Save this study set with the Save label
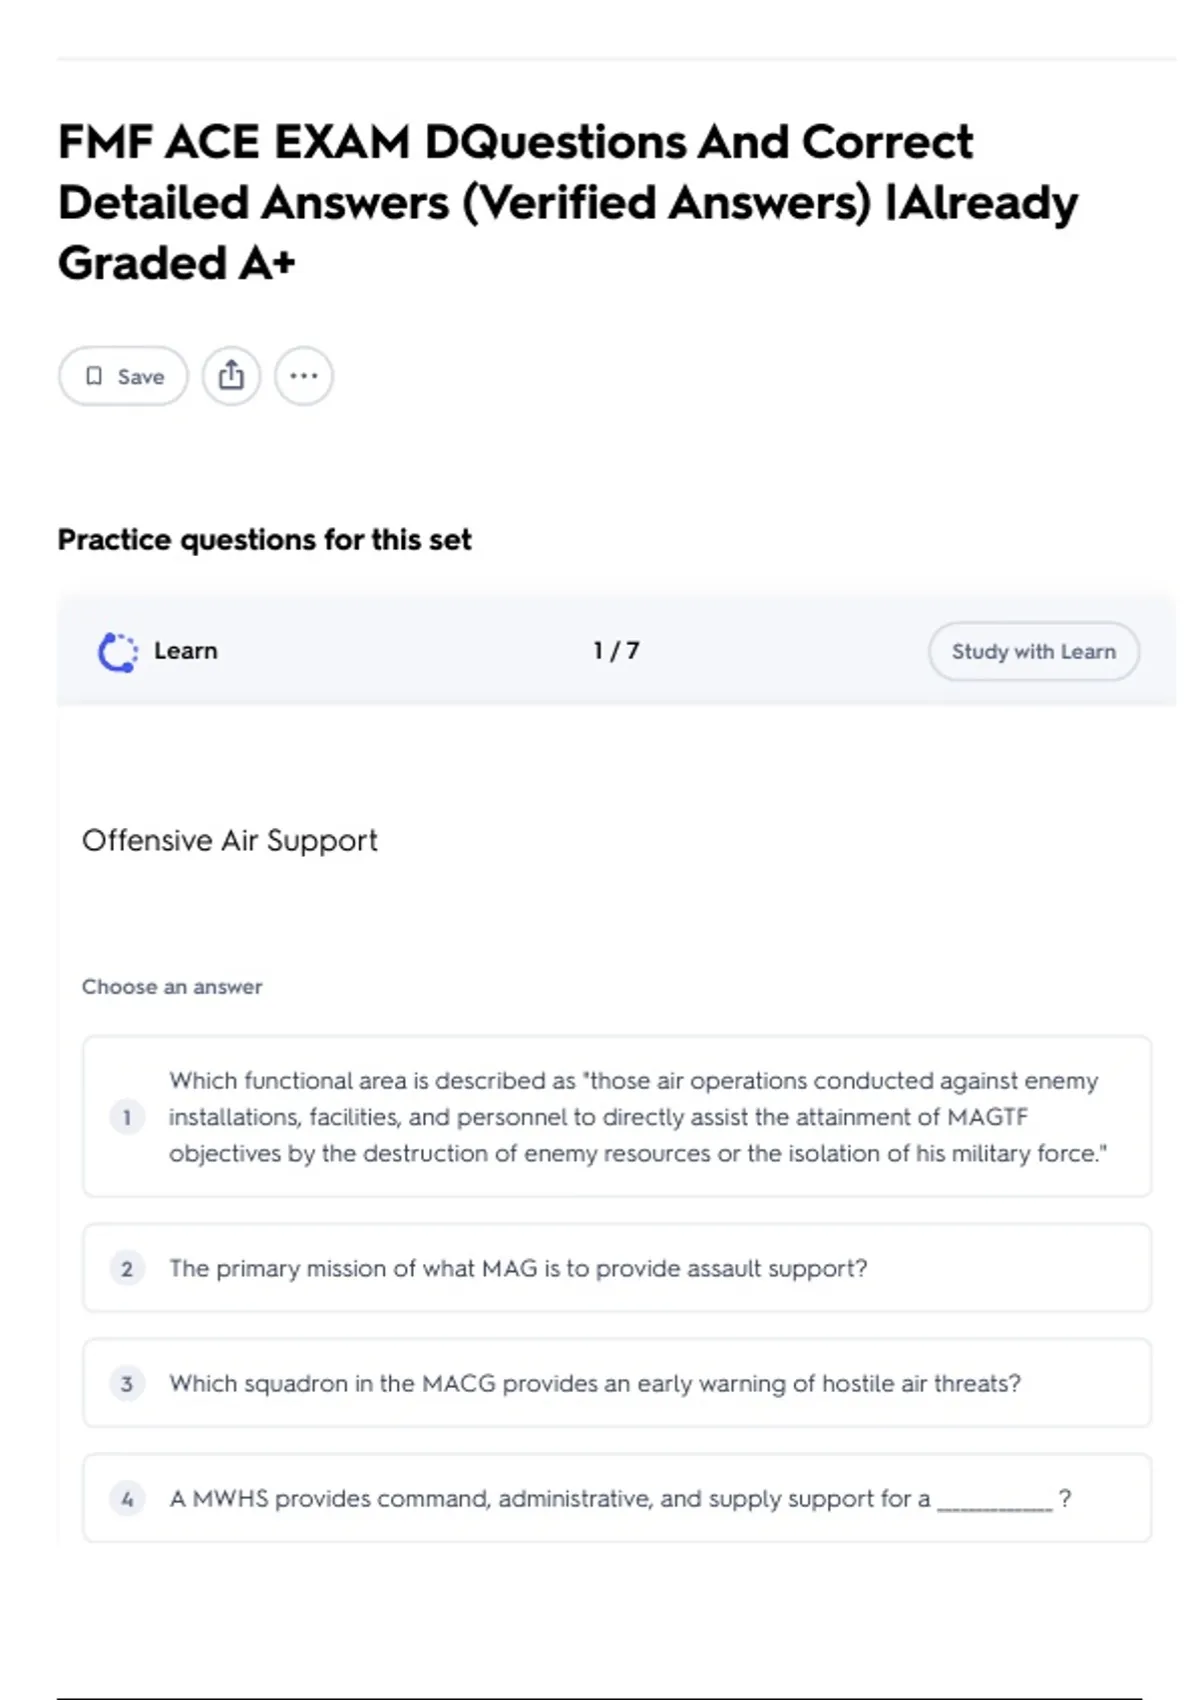1200x1700 pixels. pos(141,377)
